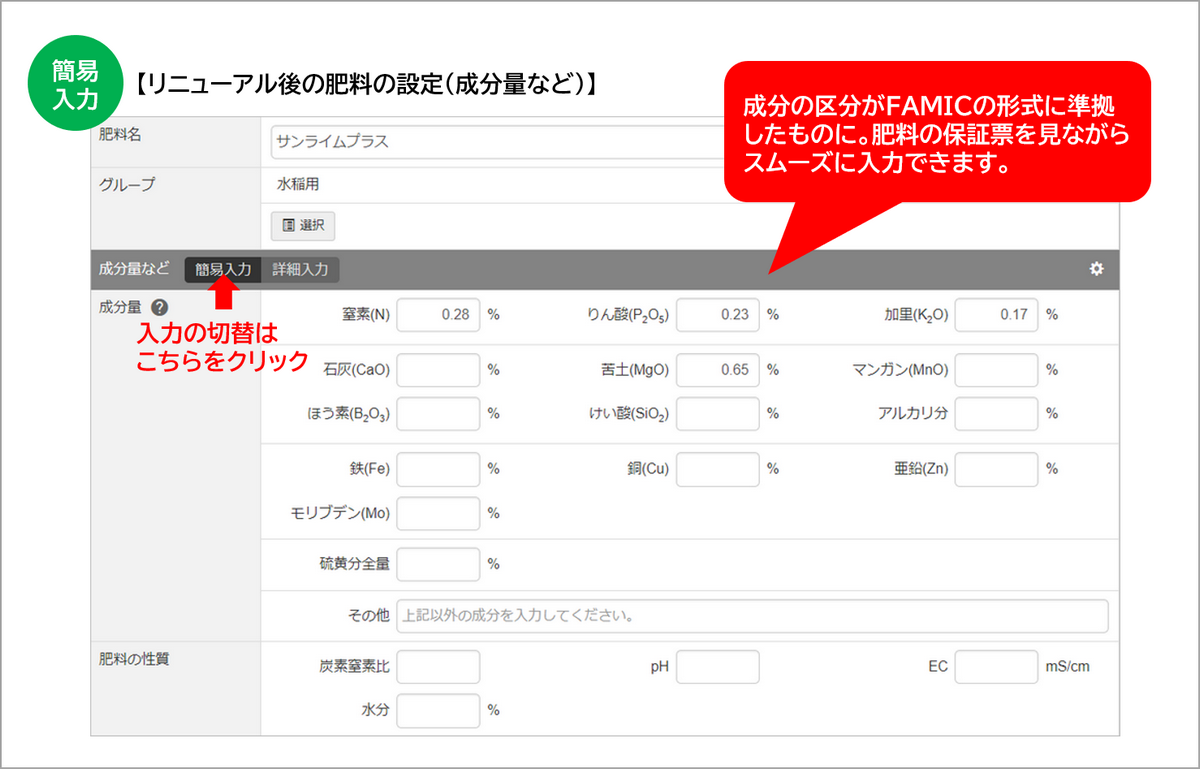
Task: Click the 選択 group button
Action: (303, 225)
